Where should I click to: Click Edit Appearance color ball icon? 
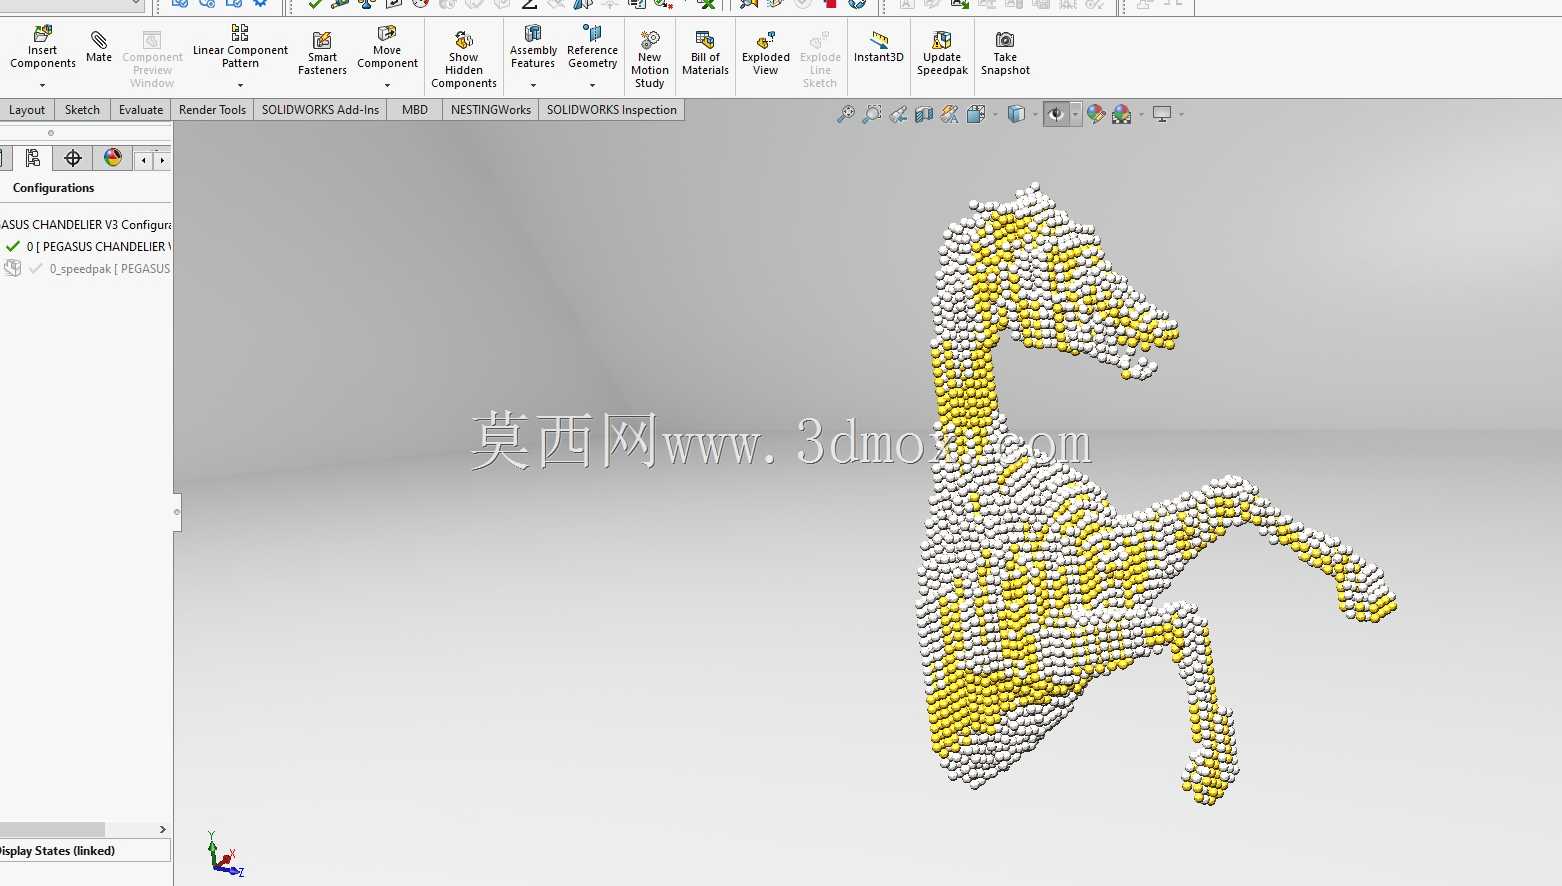click(x=1096, y=114)
